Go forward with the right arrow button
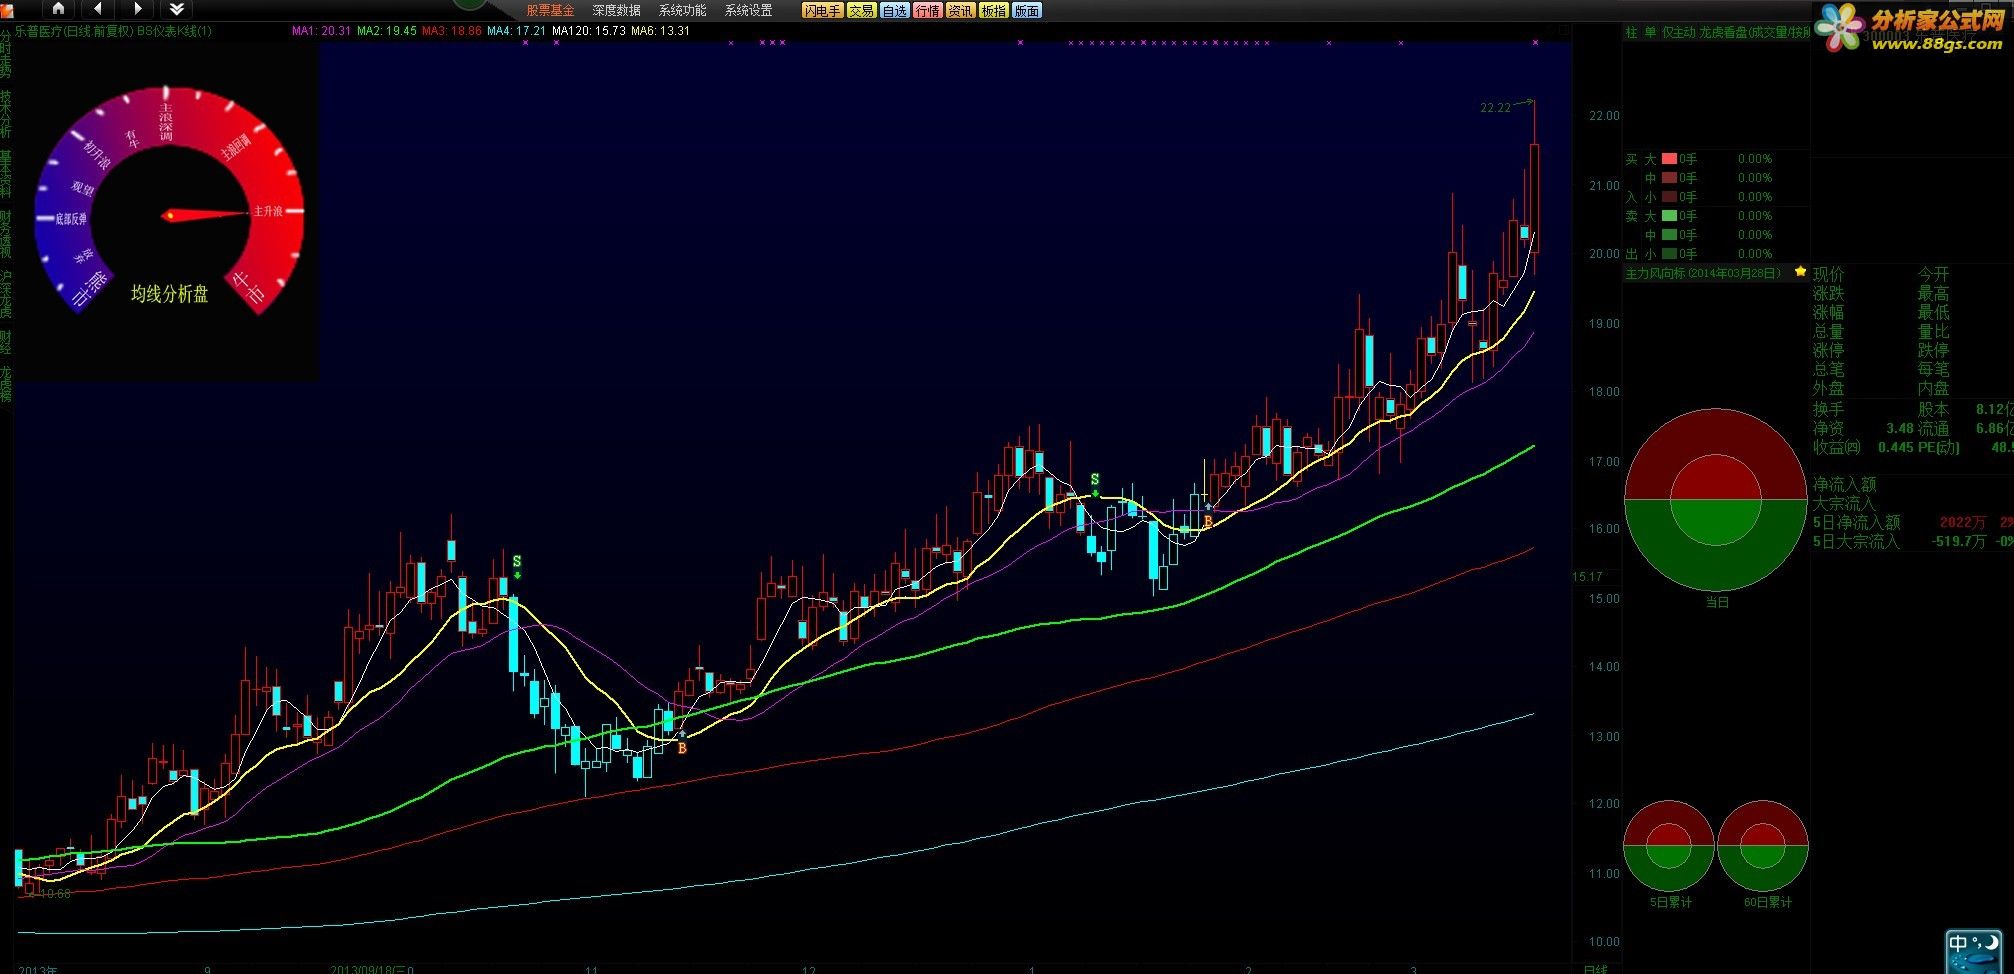 click(x=137, y=9)
